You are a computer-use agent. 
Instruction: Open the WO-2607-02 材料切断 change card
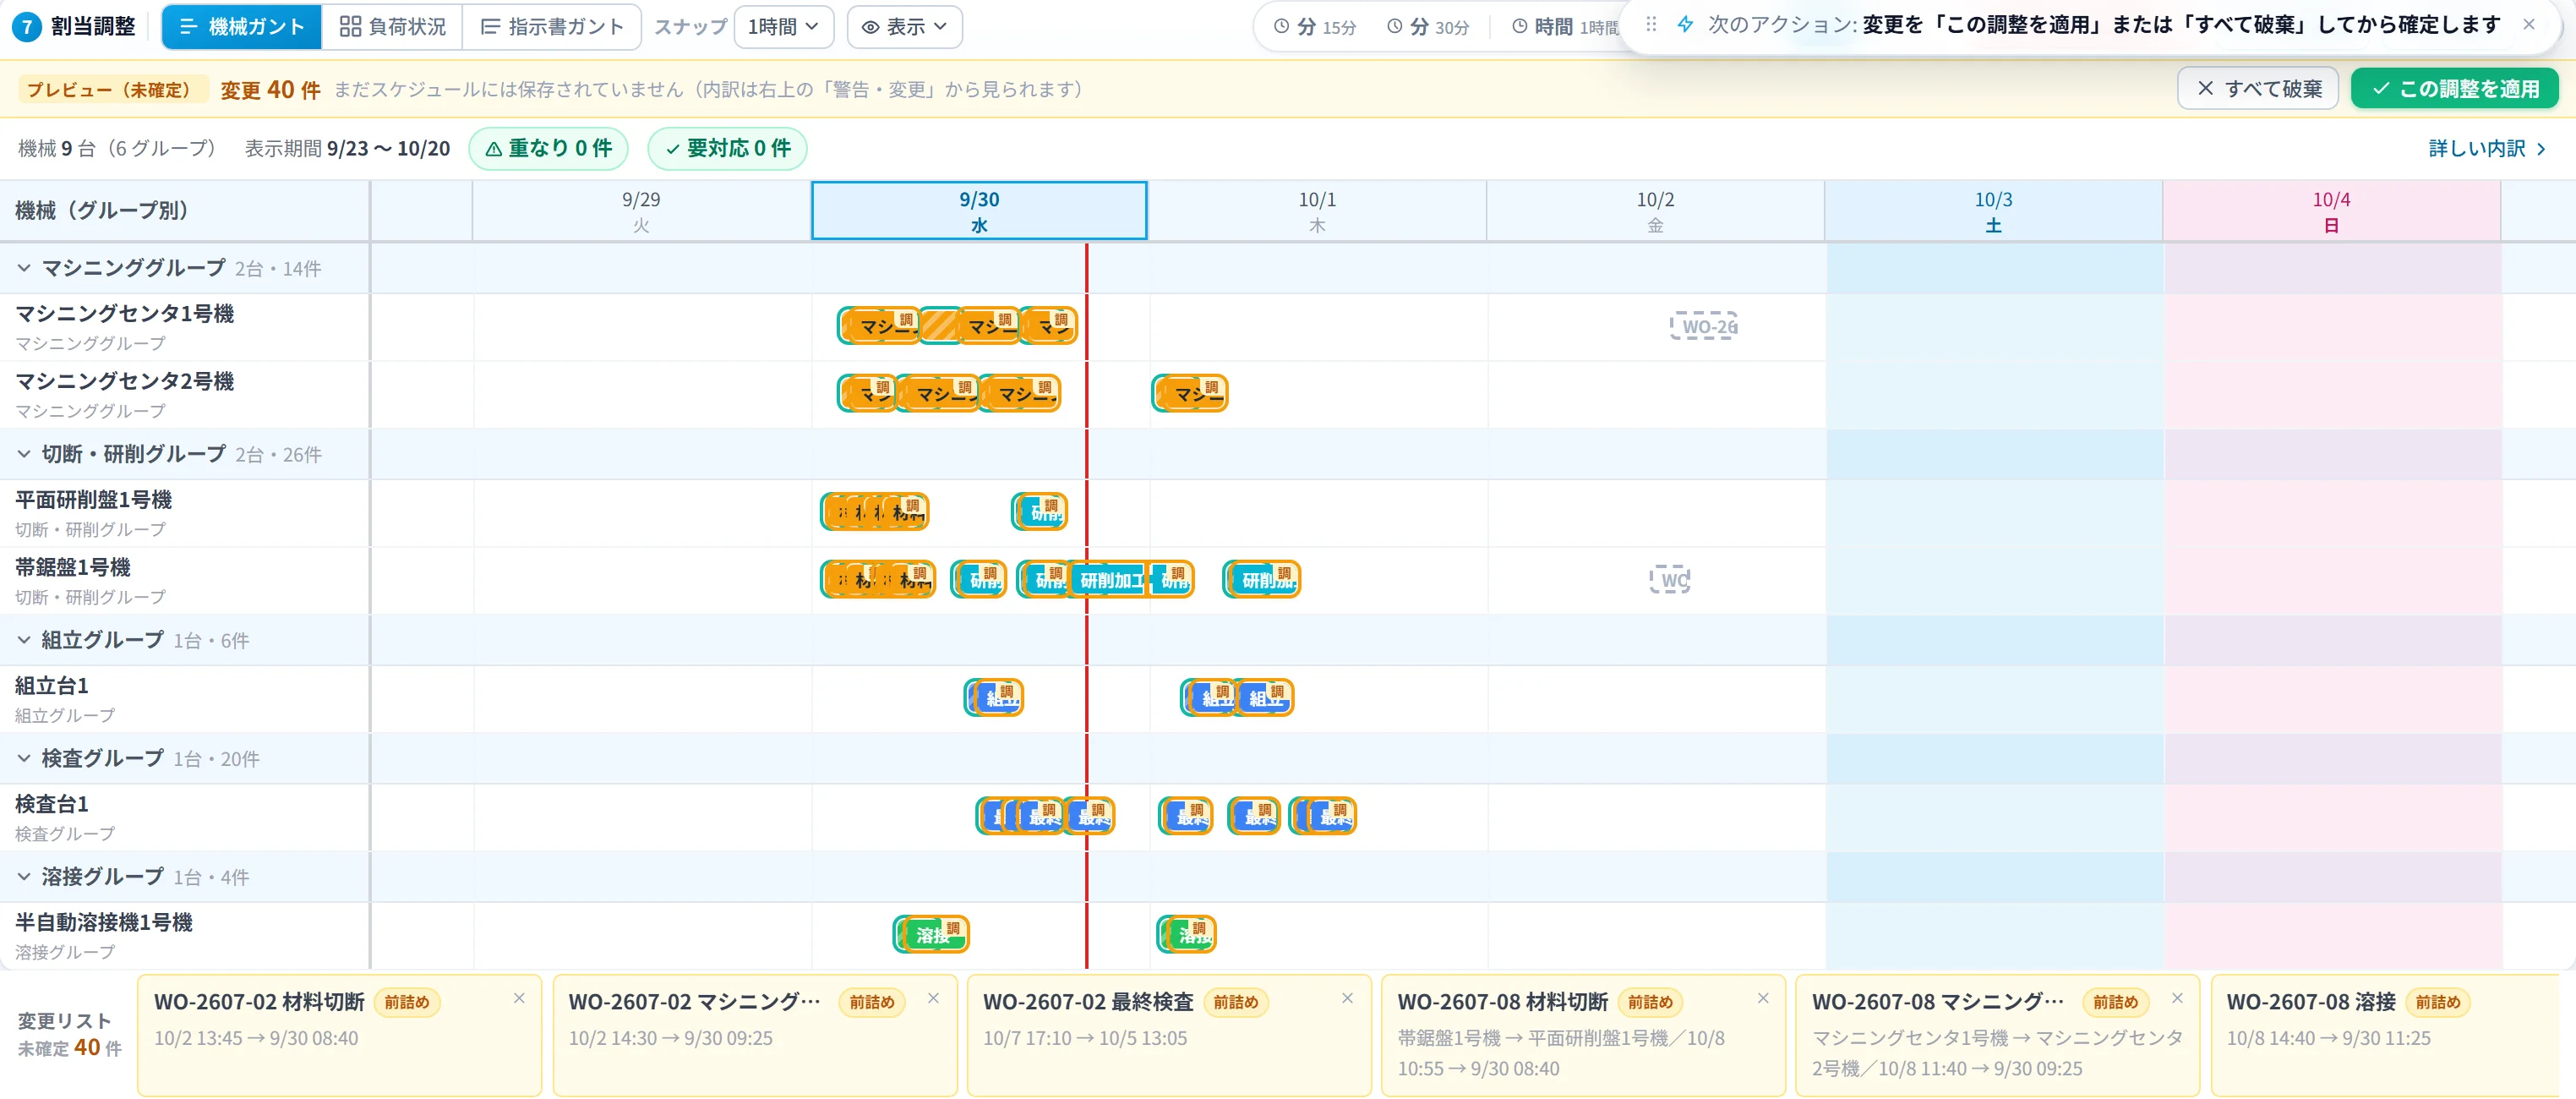pyautogui.click(x=339, y=1035)
